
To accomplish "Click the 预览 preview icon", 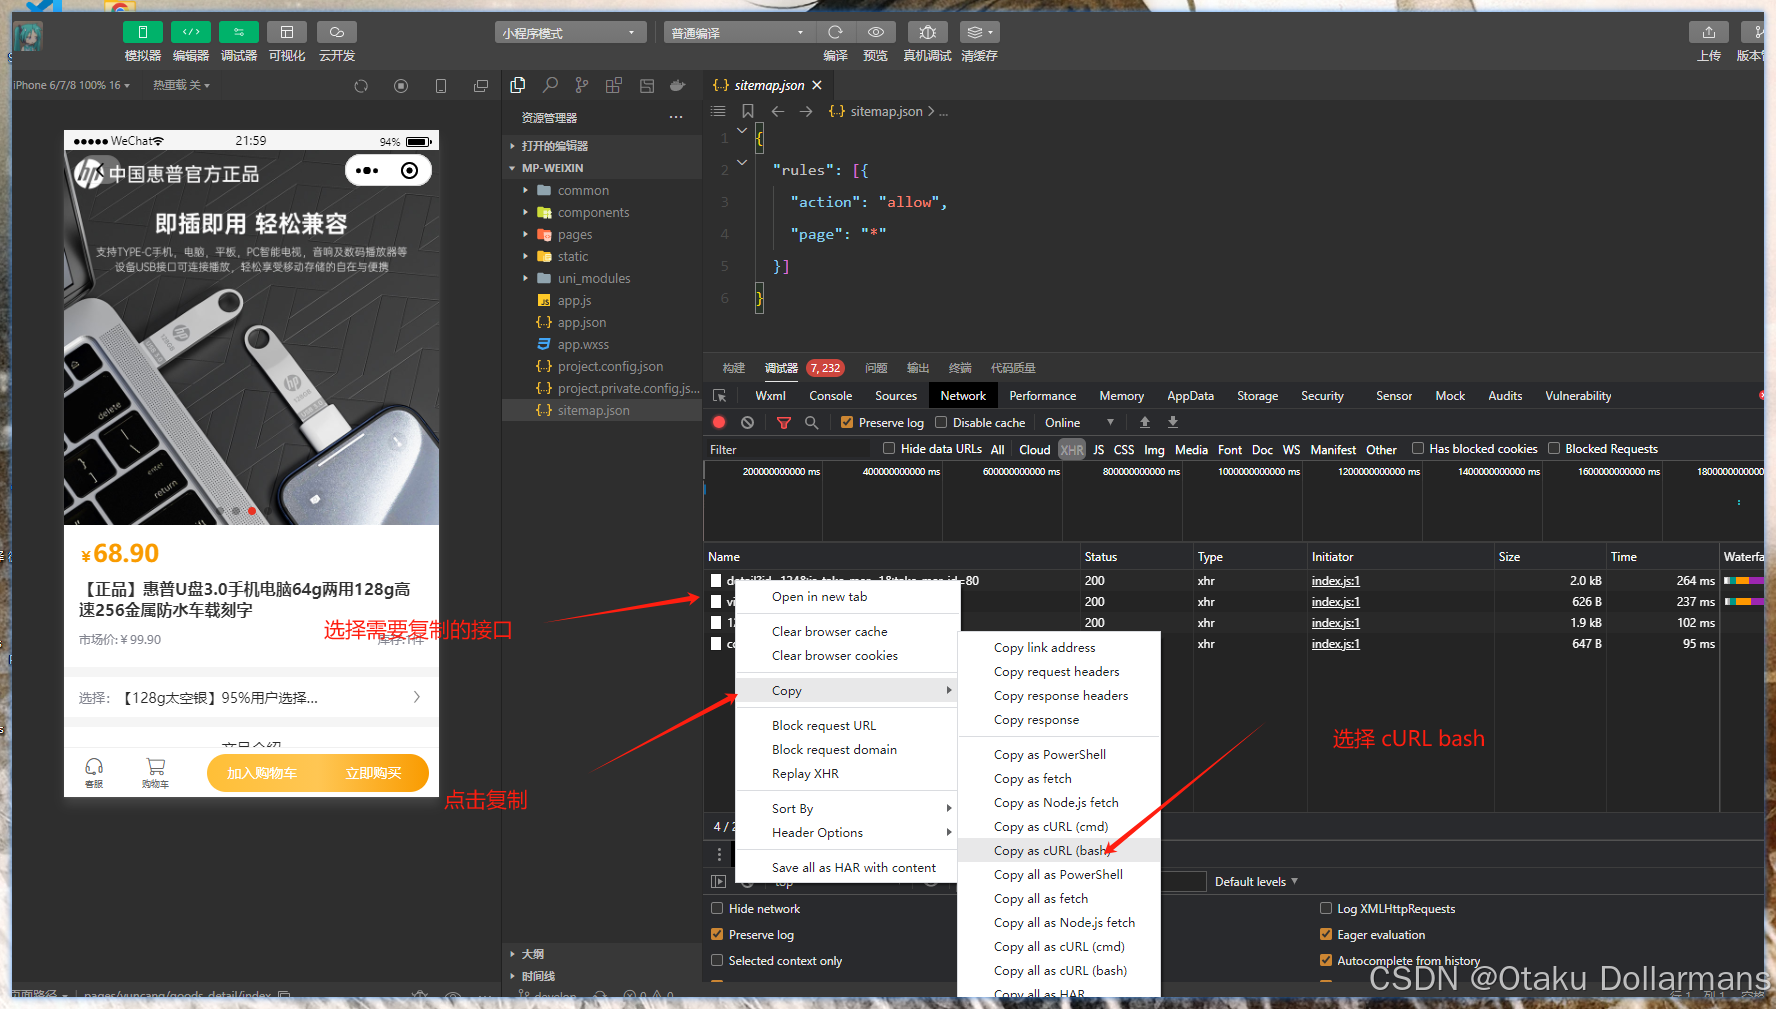I will click(x=875, y=32).
